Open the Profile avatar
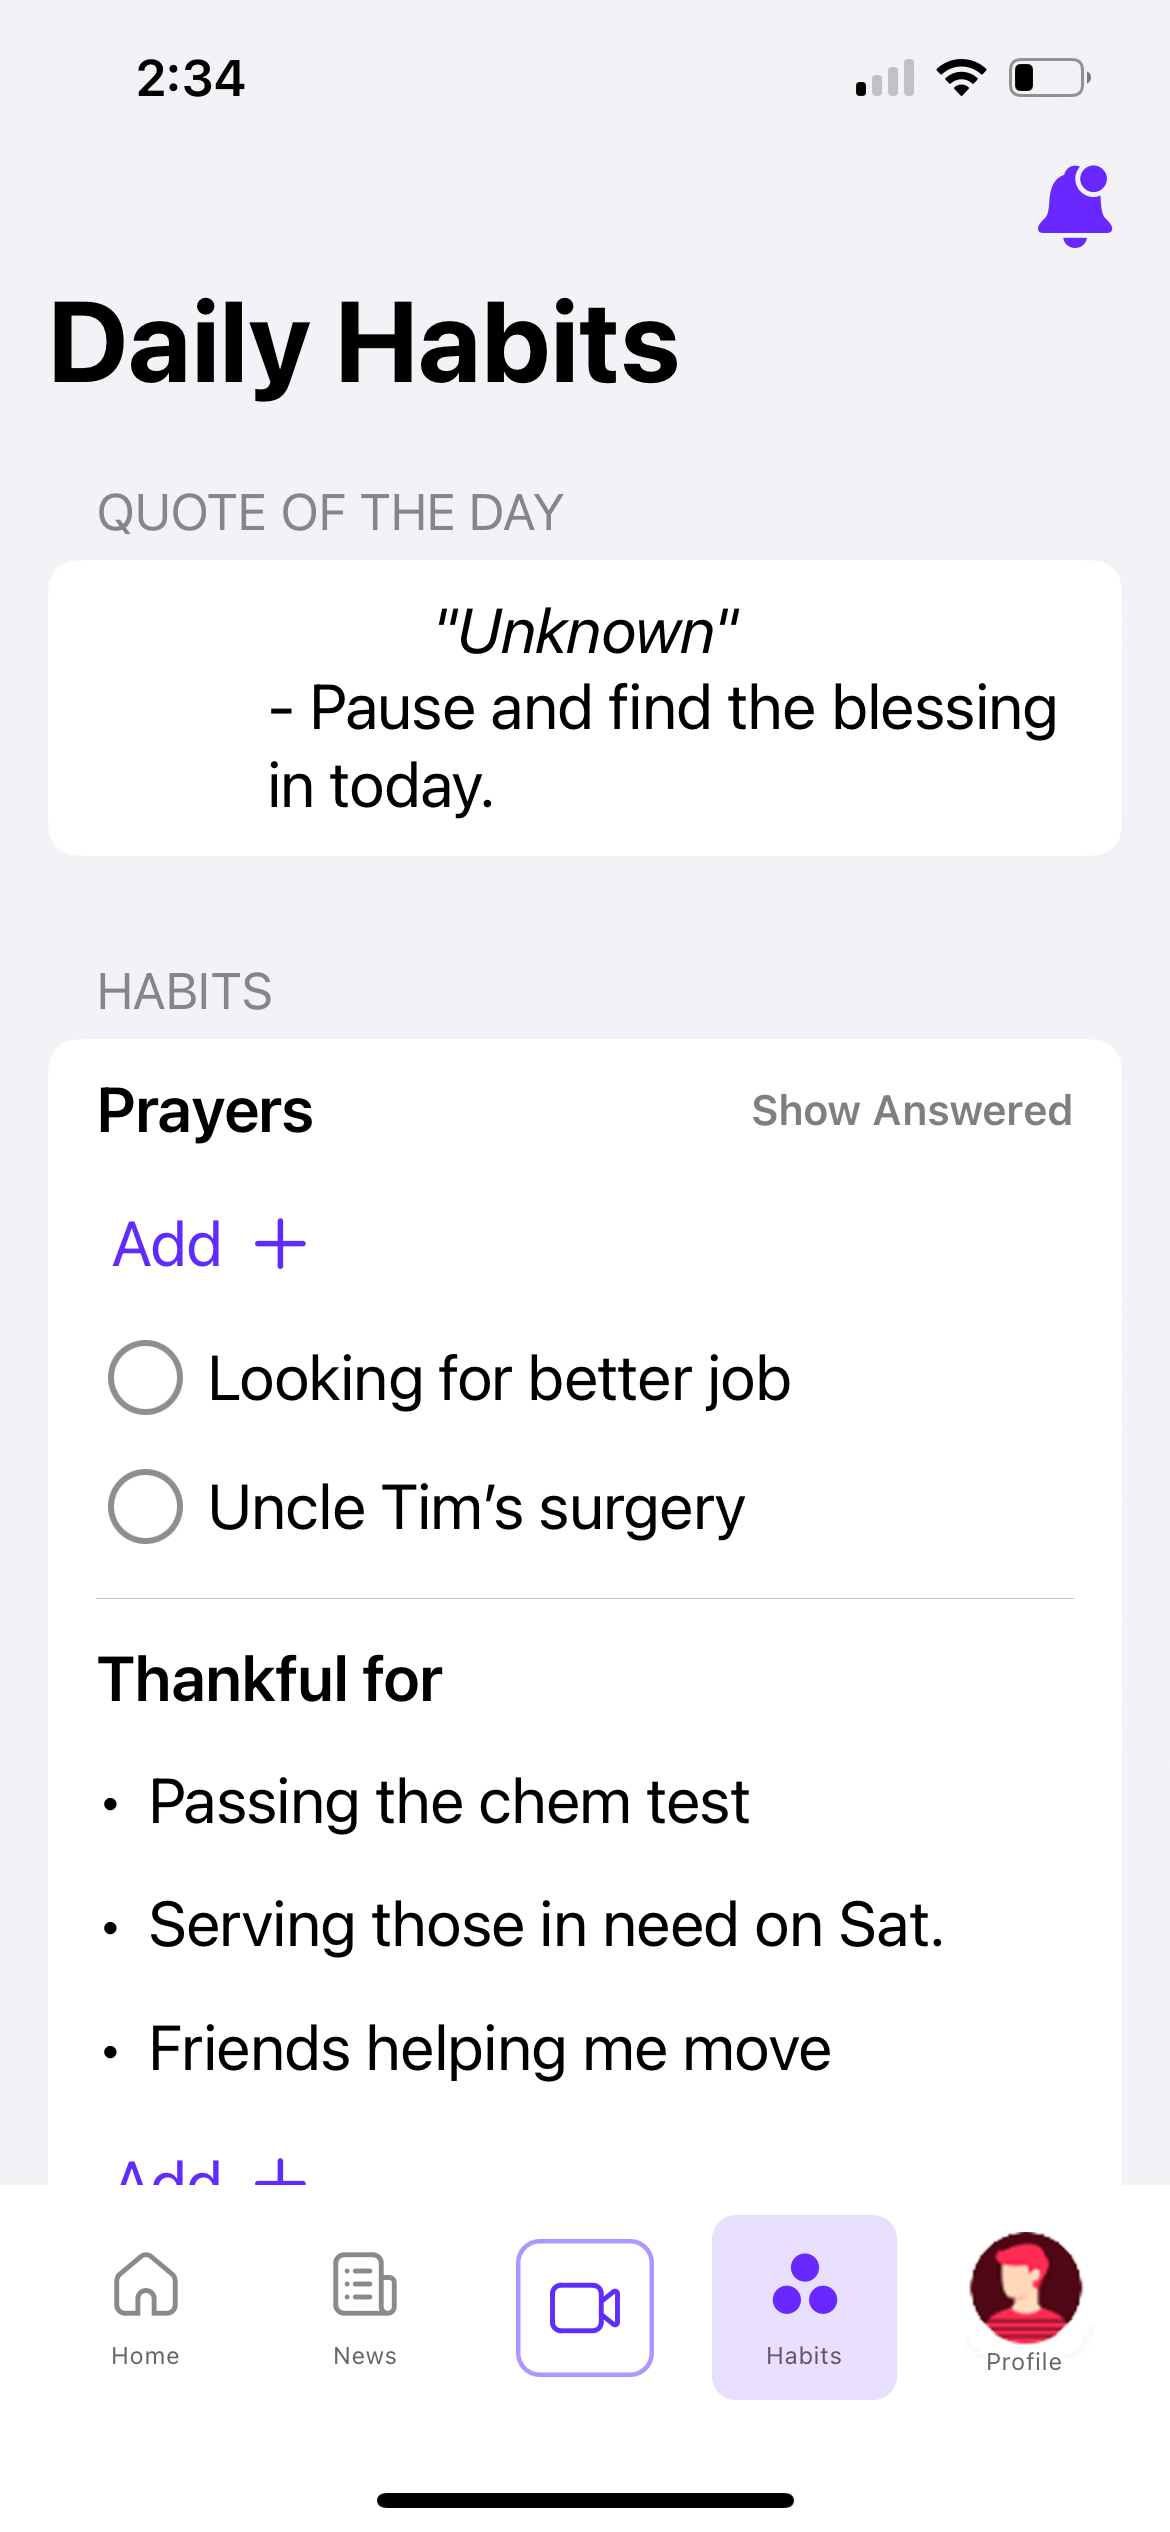 click(1025, 2288)
